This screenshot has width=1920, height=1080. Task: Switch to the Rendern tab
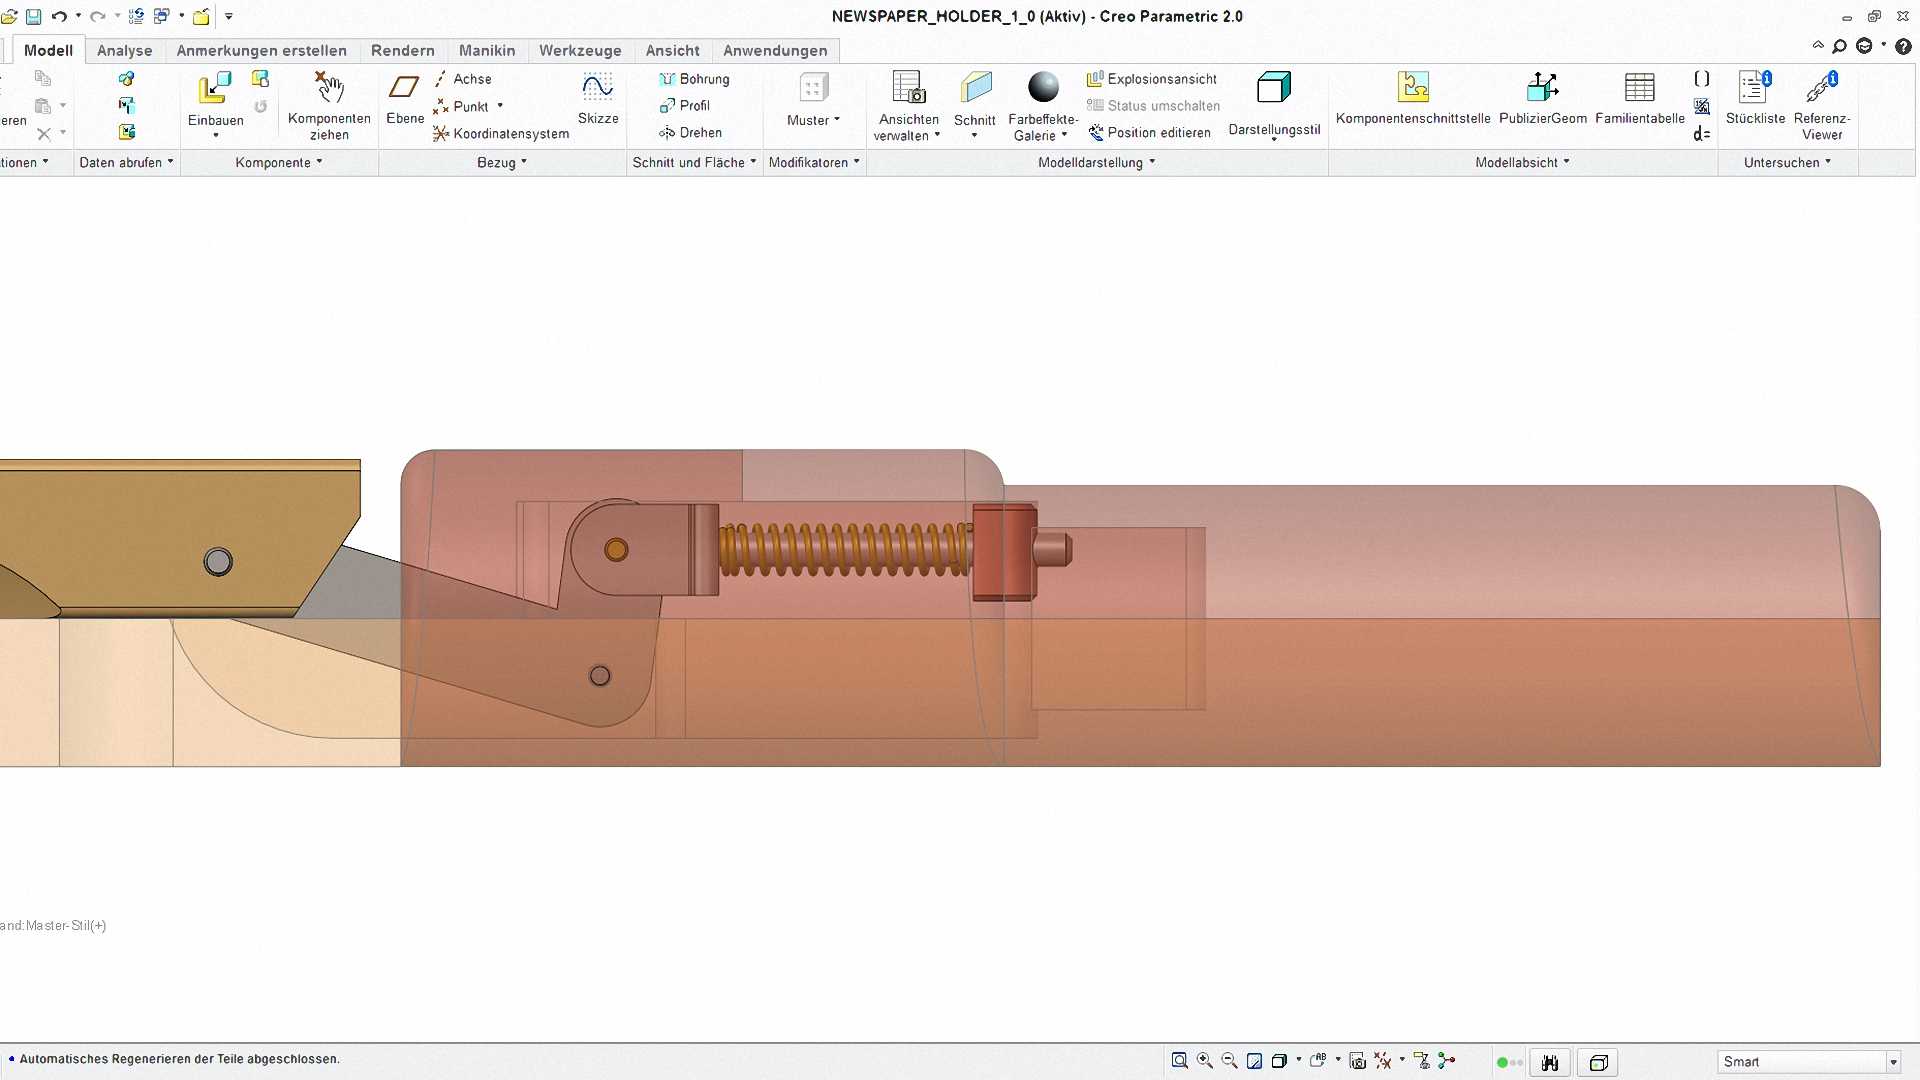pyautogui.click(x=403, y=51)
